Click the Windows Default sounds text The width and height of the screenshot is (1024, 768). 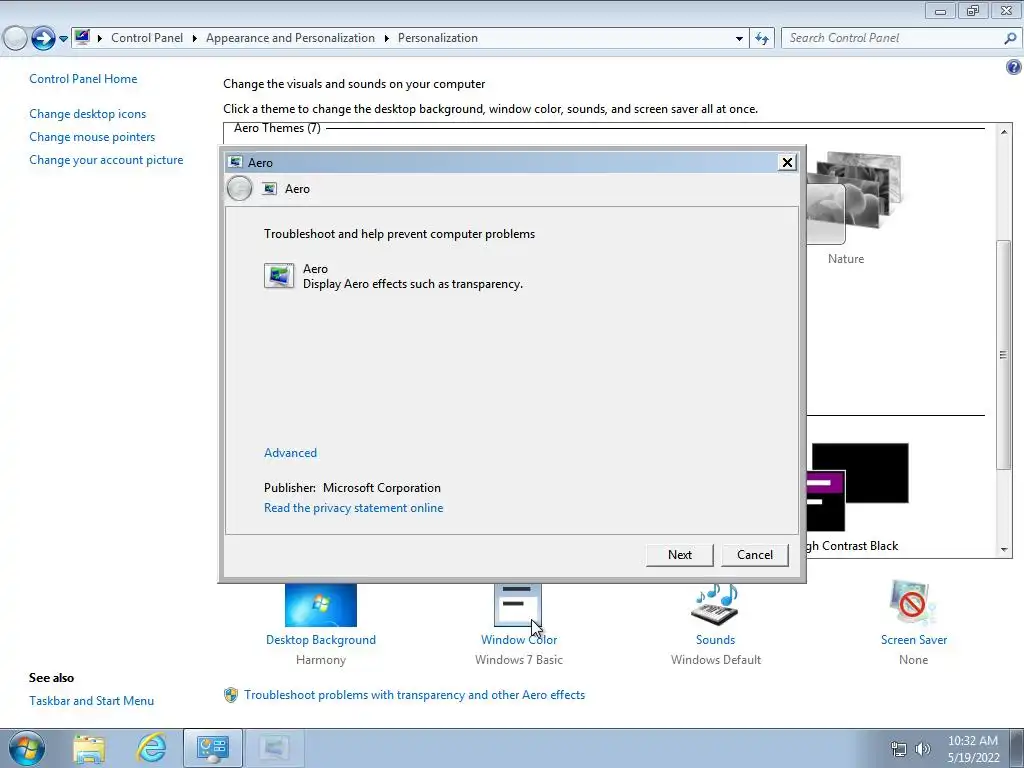tap(716, 660)
